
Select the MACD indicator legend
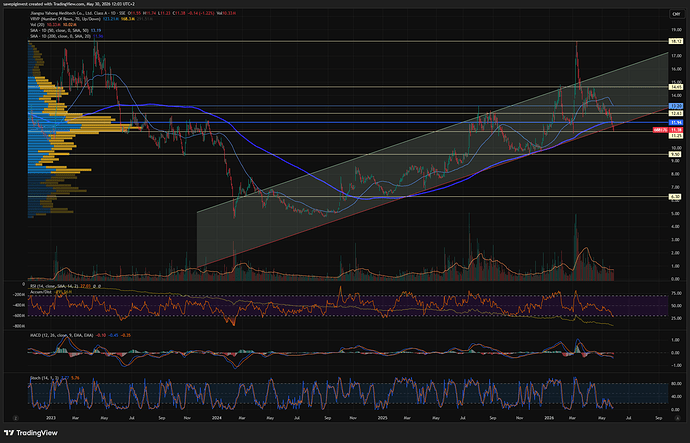62,335
